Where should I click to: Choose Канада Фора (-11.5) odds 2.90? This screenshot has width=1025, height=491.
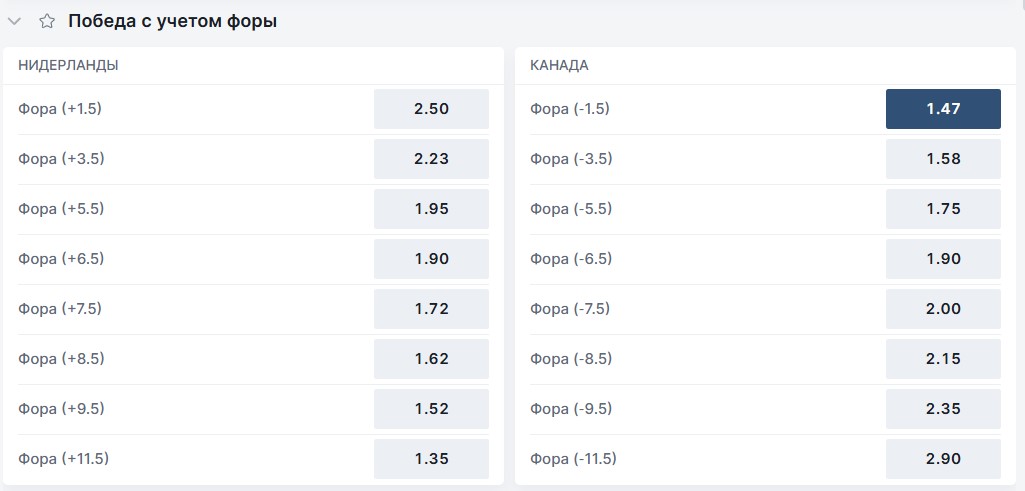coord(943,459)
